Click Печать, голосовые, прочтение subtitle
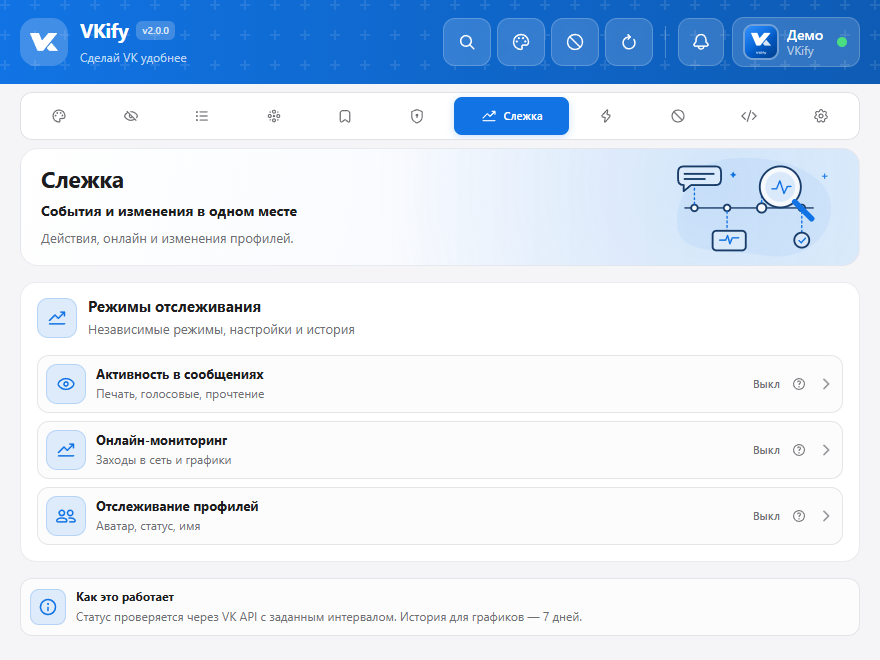This screenshot has height=660, width=880. 180,394
